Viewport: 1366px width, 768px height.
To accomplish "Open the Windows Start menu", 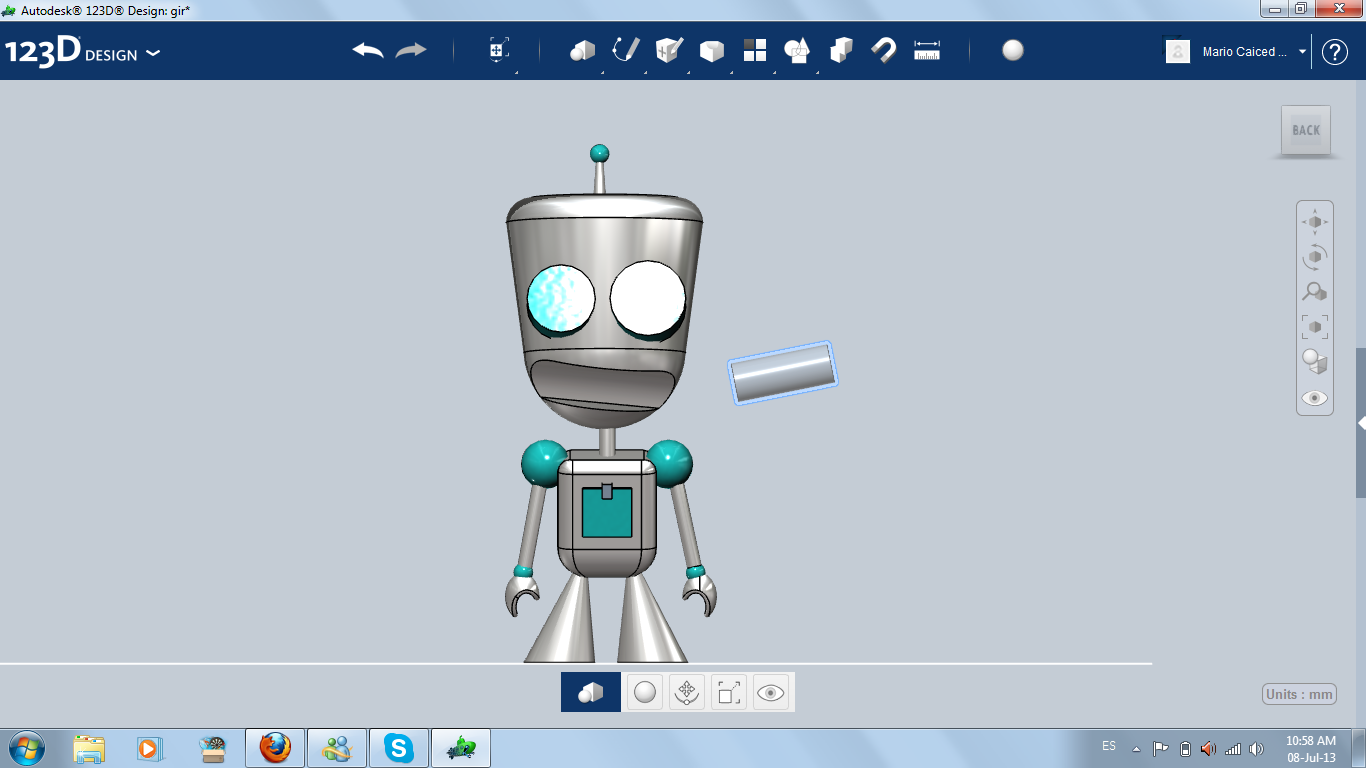I will click(25, 748).
